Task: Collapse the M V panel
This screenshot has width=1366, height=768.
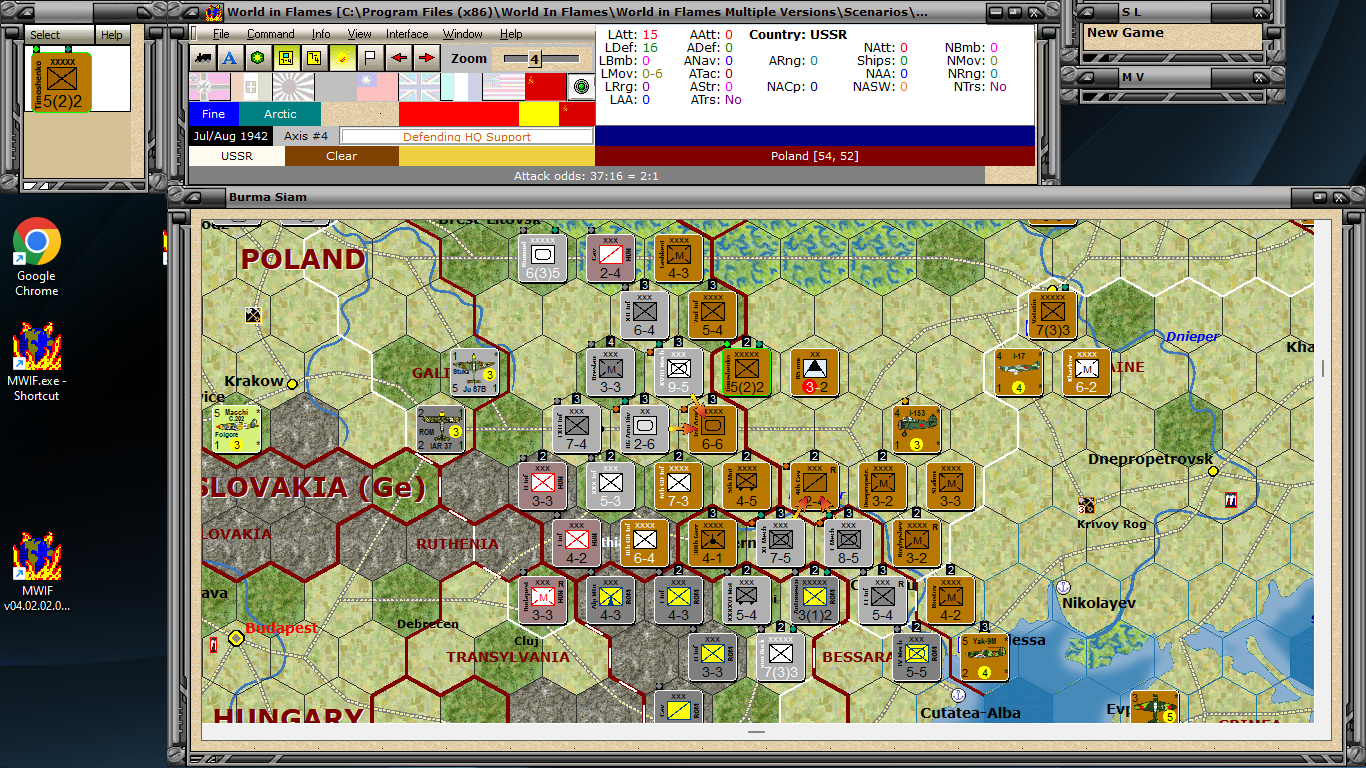Action: tap(1084, 77)
